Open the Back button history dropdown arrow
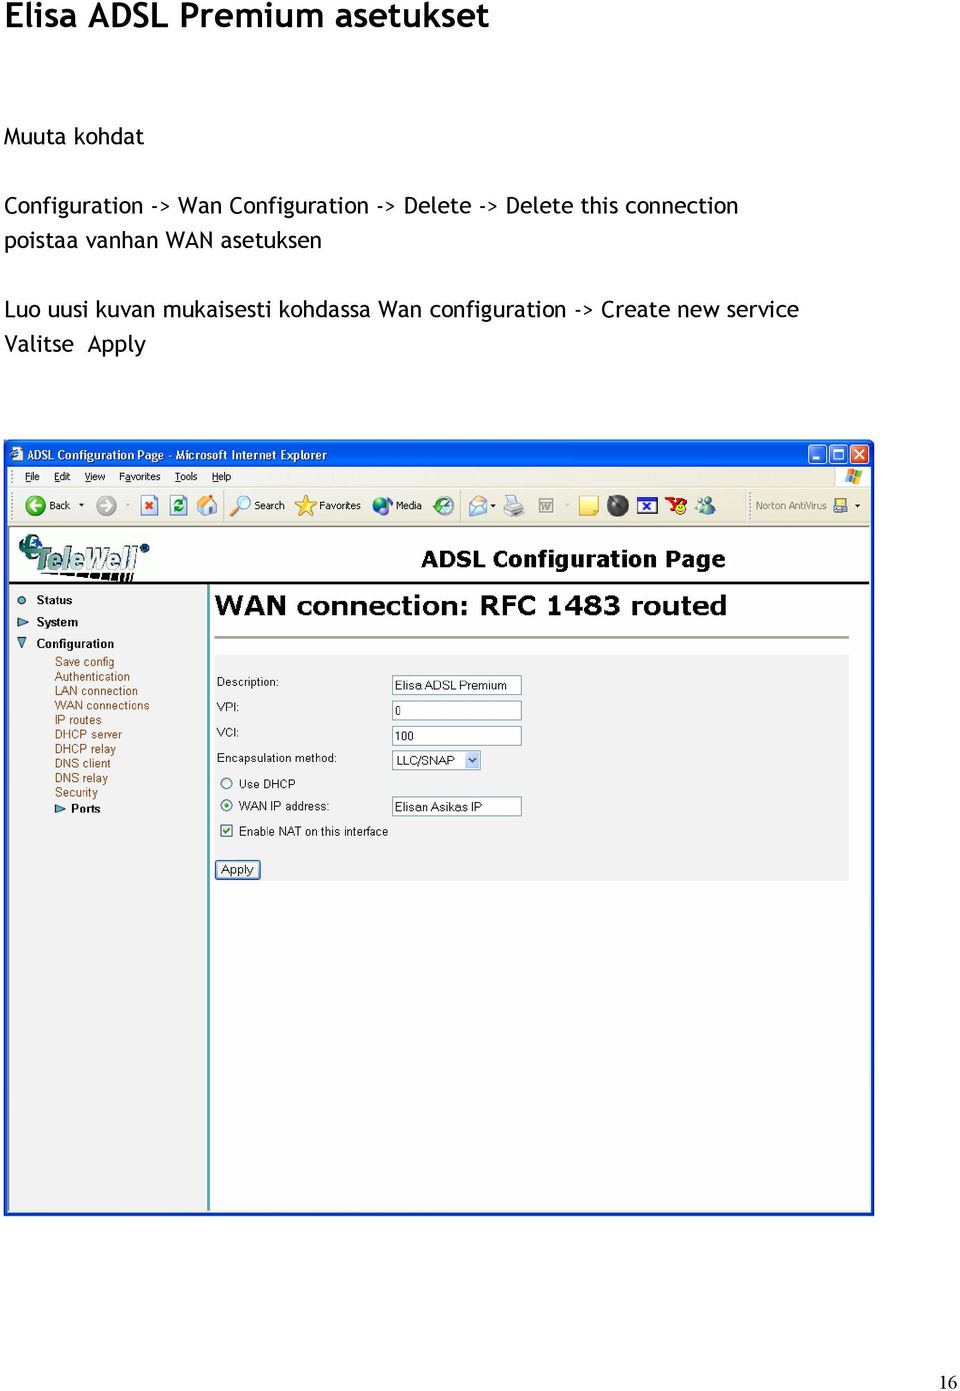The width and height of the screenshot is (960, 1391). (x=81, y=506)
